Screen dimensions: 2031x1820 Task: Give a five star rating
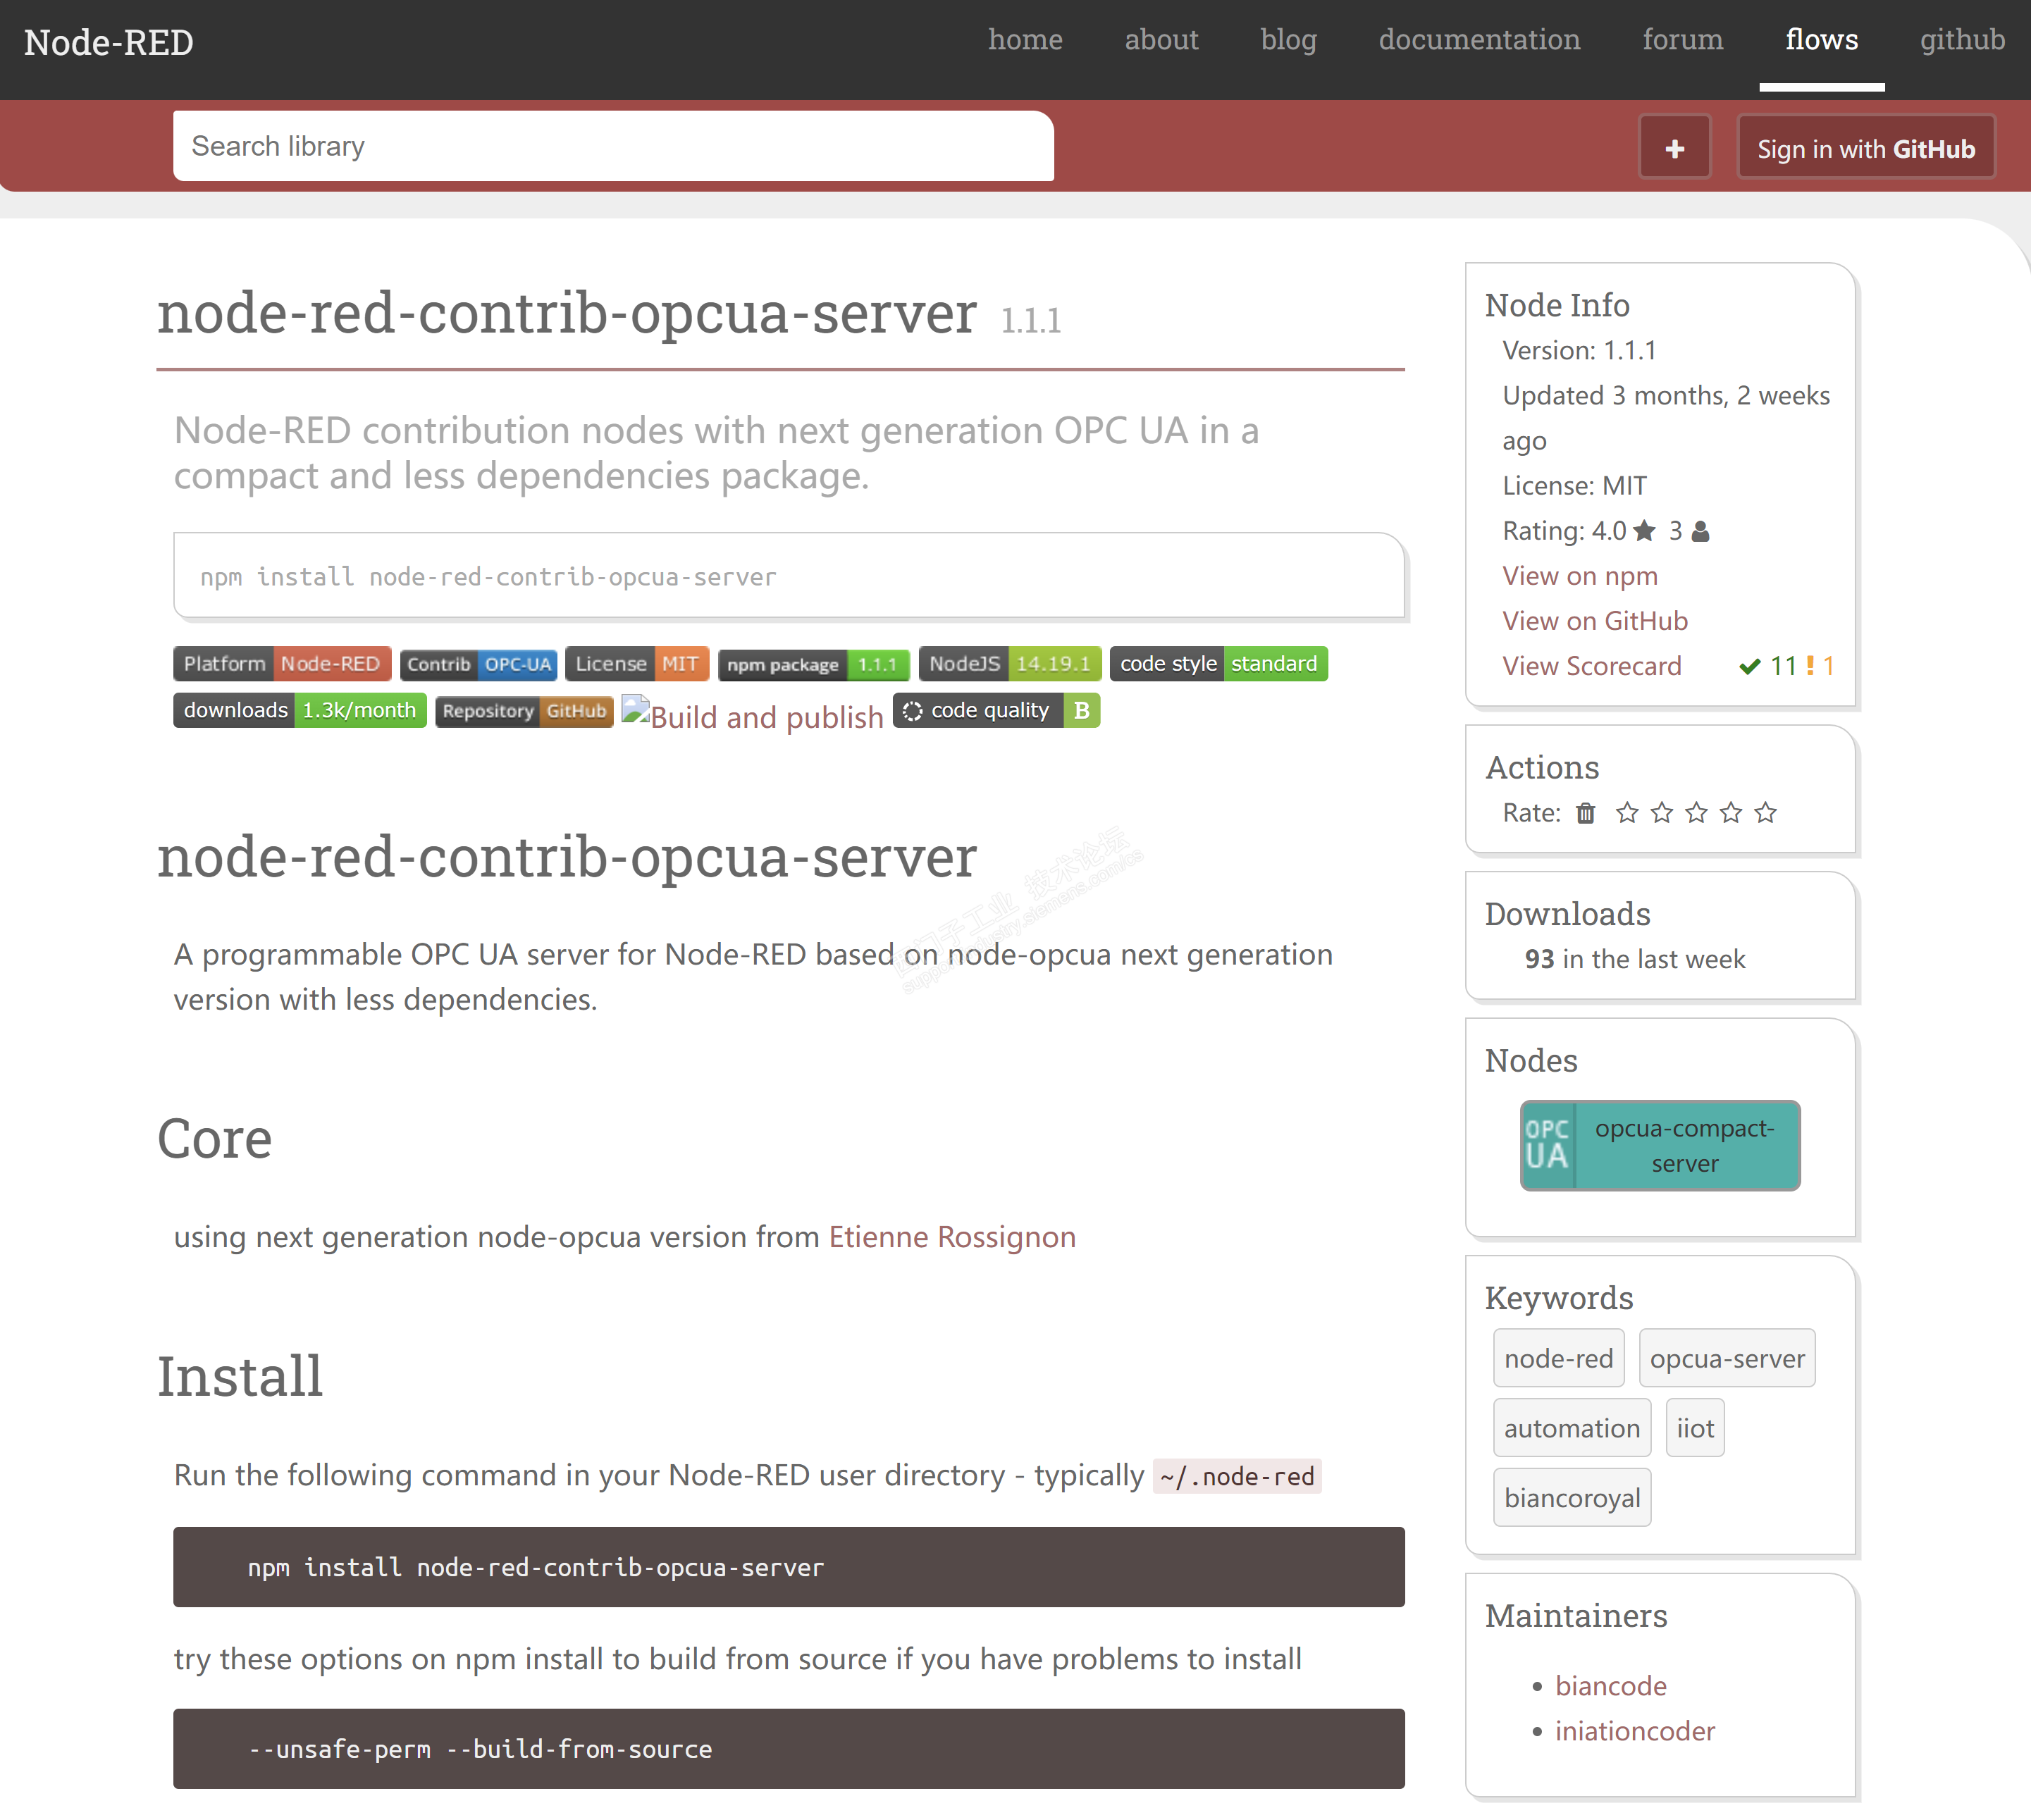point(1766,813)
